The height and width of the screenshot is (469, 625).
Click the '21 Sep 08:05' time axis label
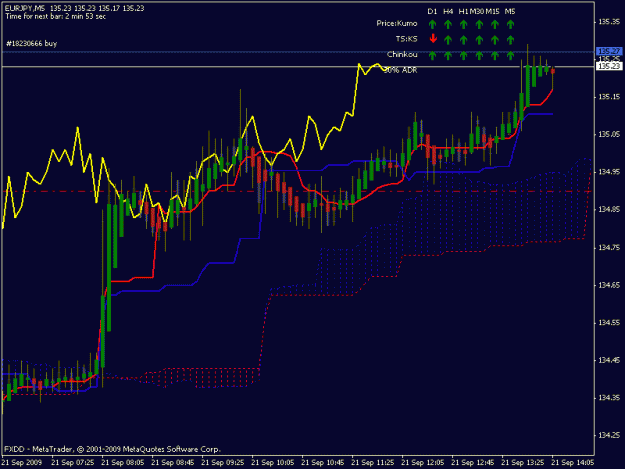(123, 462)
